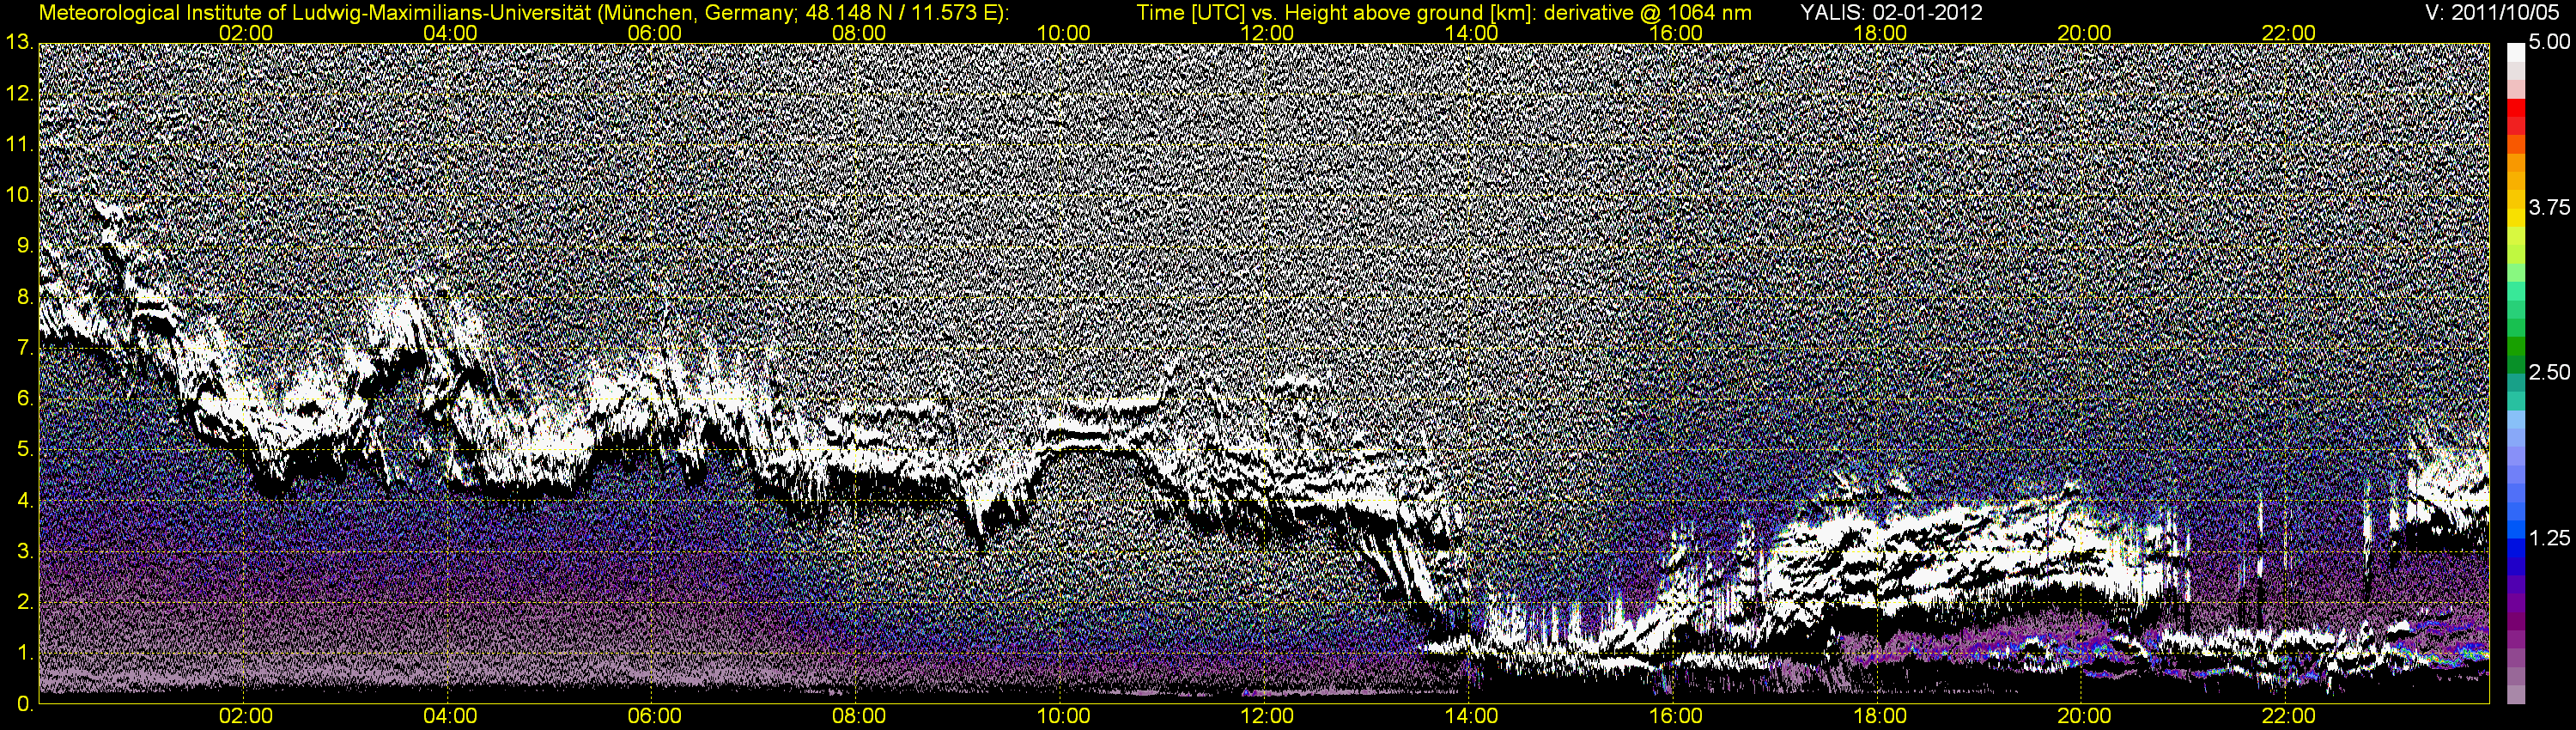The height and width of the screenshot is (730, 2576).
Task: Click the 18:00 label on the bottom time axis
Action: [x=1880, y=716]
